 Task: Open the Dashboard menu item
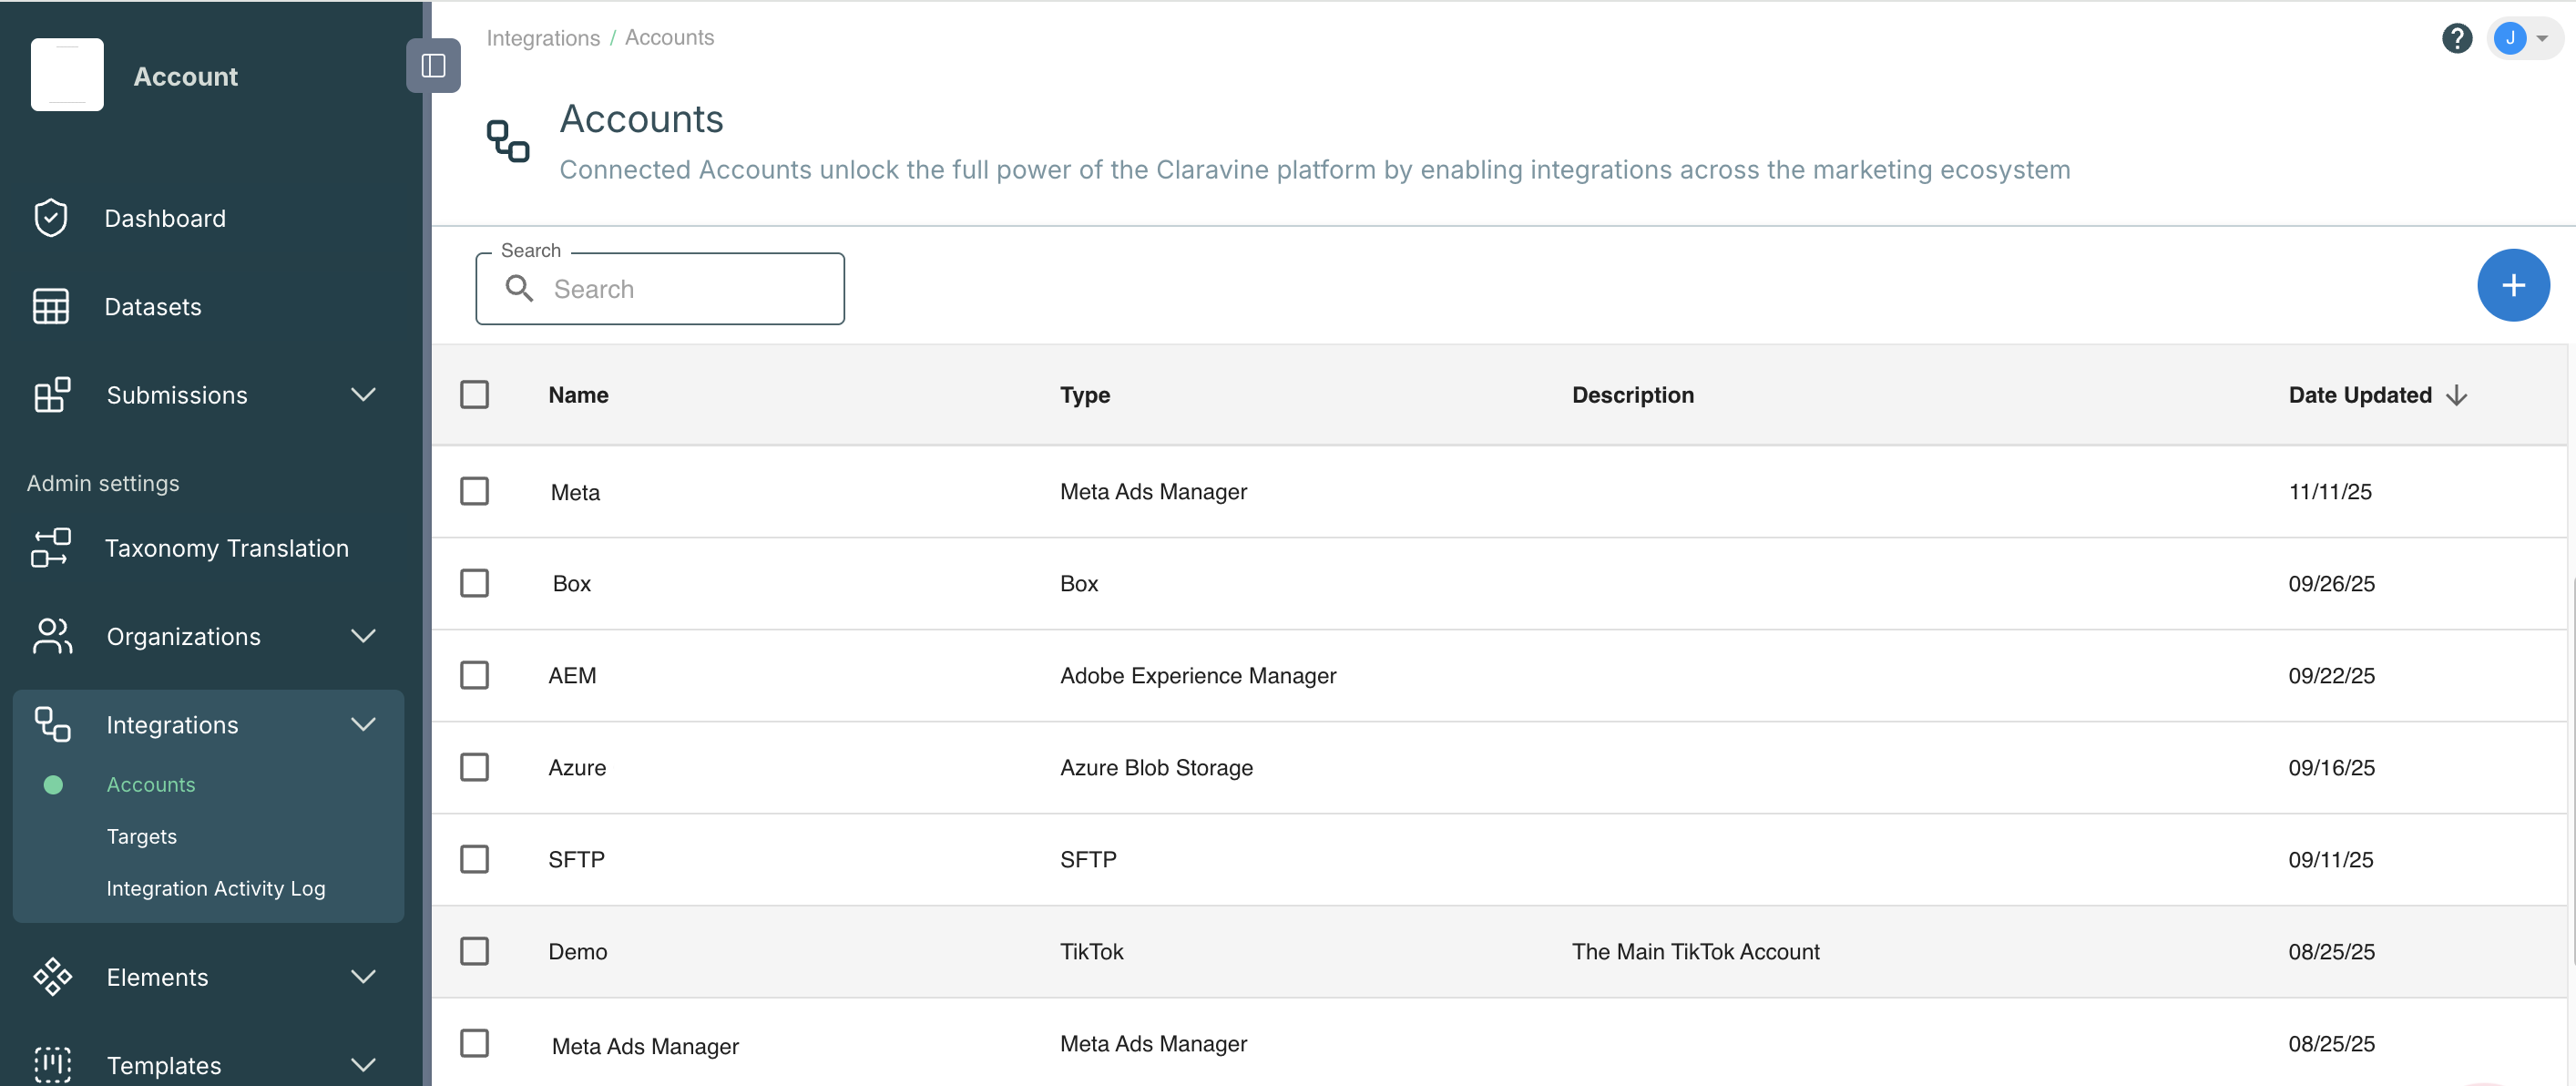pos(165,218)
